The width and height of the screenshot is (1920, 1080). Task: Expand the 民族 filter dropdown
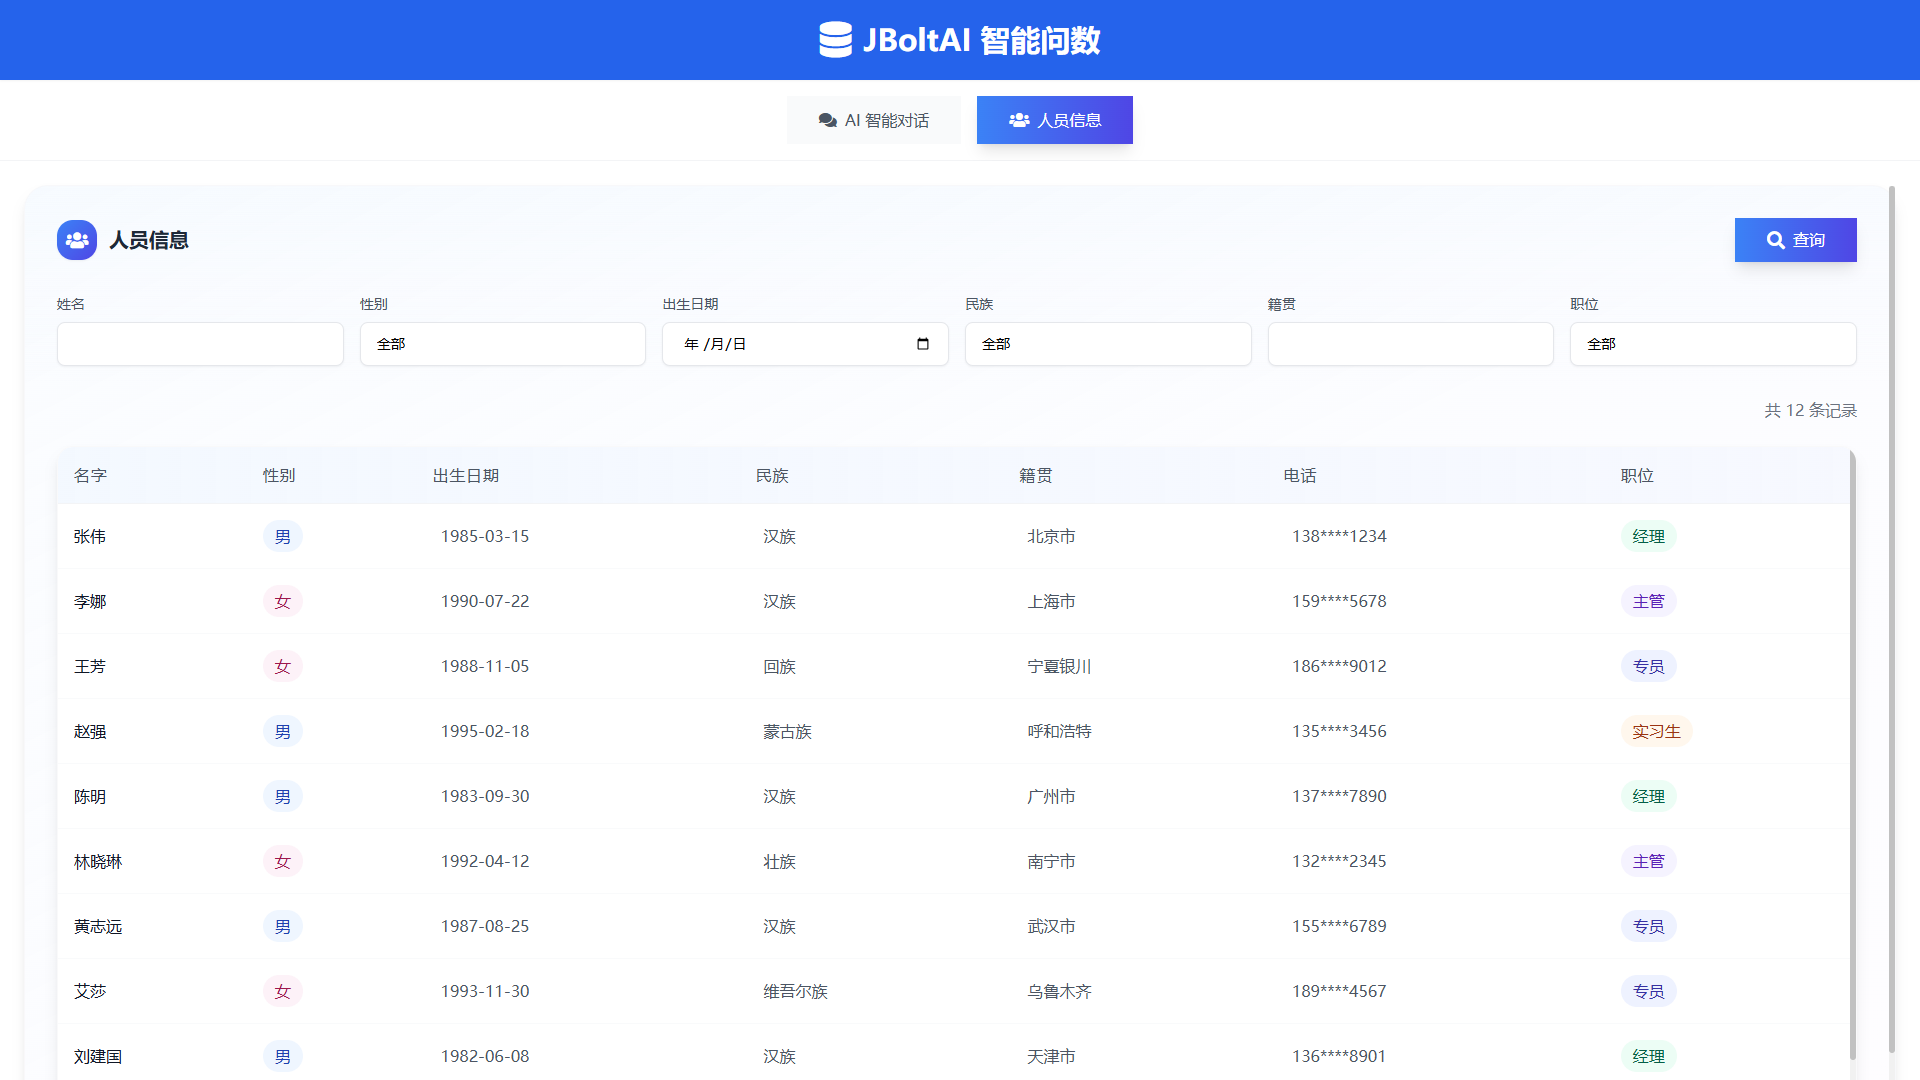click(x=1108, y=344)
